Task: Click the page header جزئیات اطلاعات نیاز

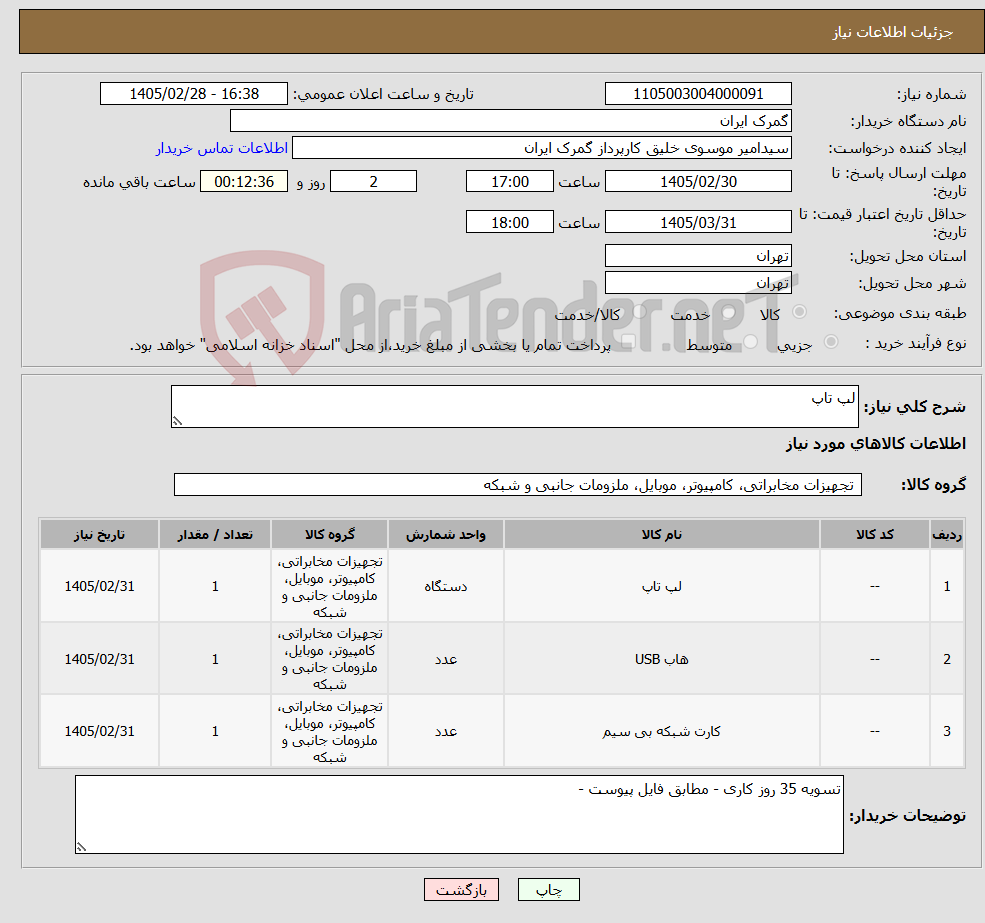Action: click(x=893, y=32)
